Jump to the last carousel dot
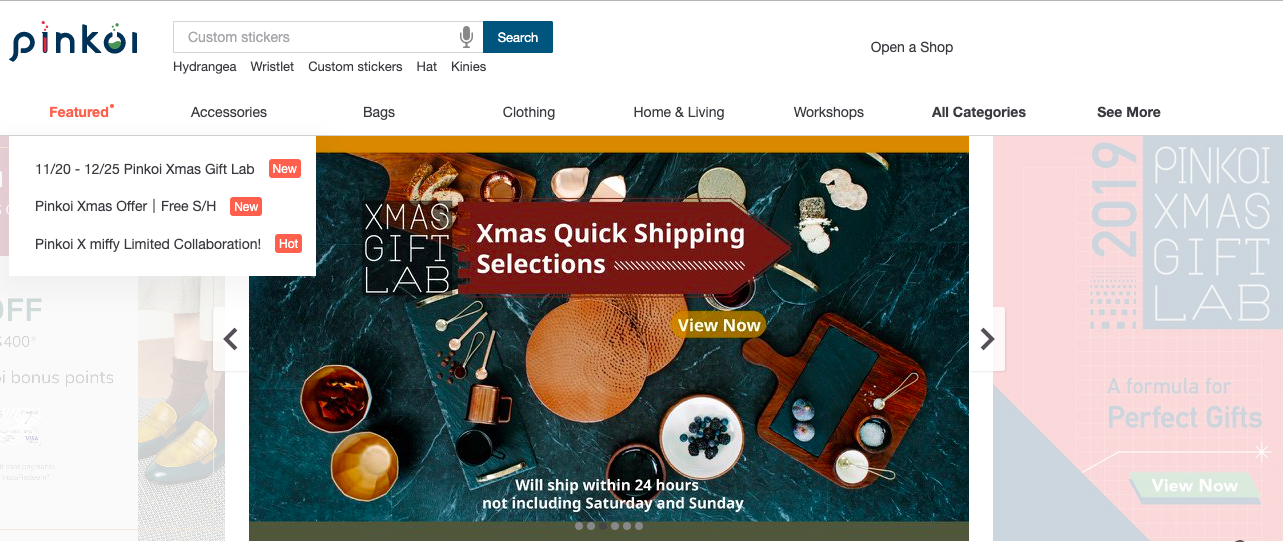This screenshot has height=542, width=1283. pos(639,526)
